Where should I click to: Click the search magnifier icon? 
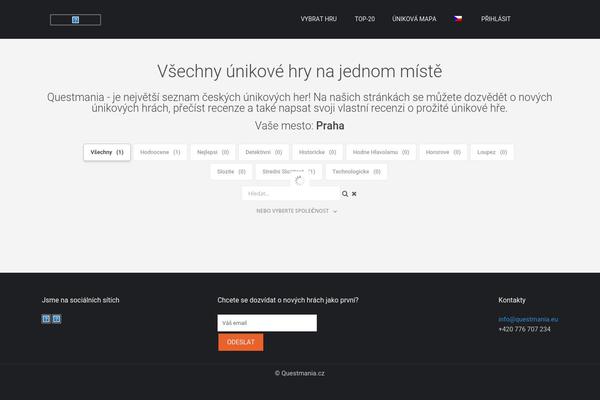coord(345,194)
